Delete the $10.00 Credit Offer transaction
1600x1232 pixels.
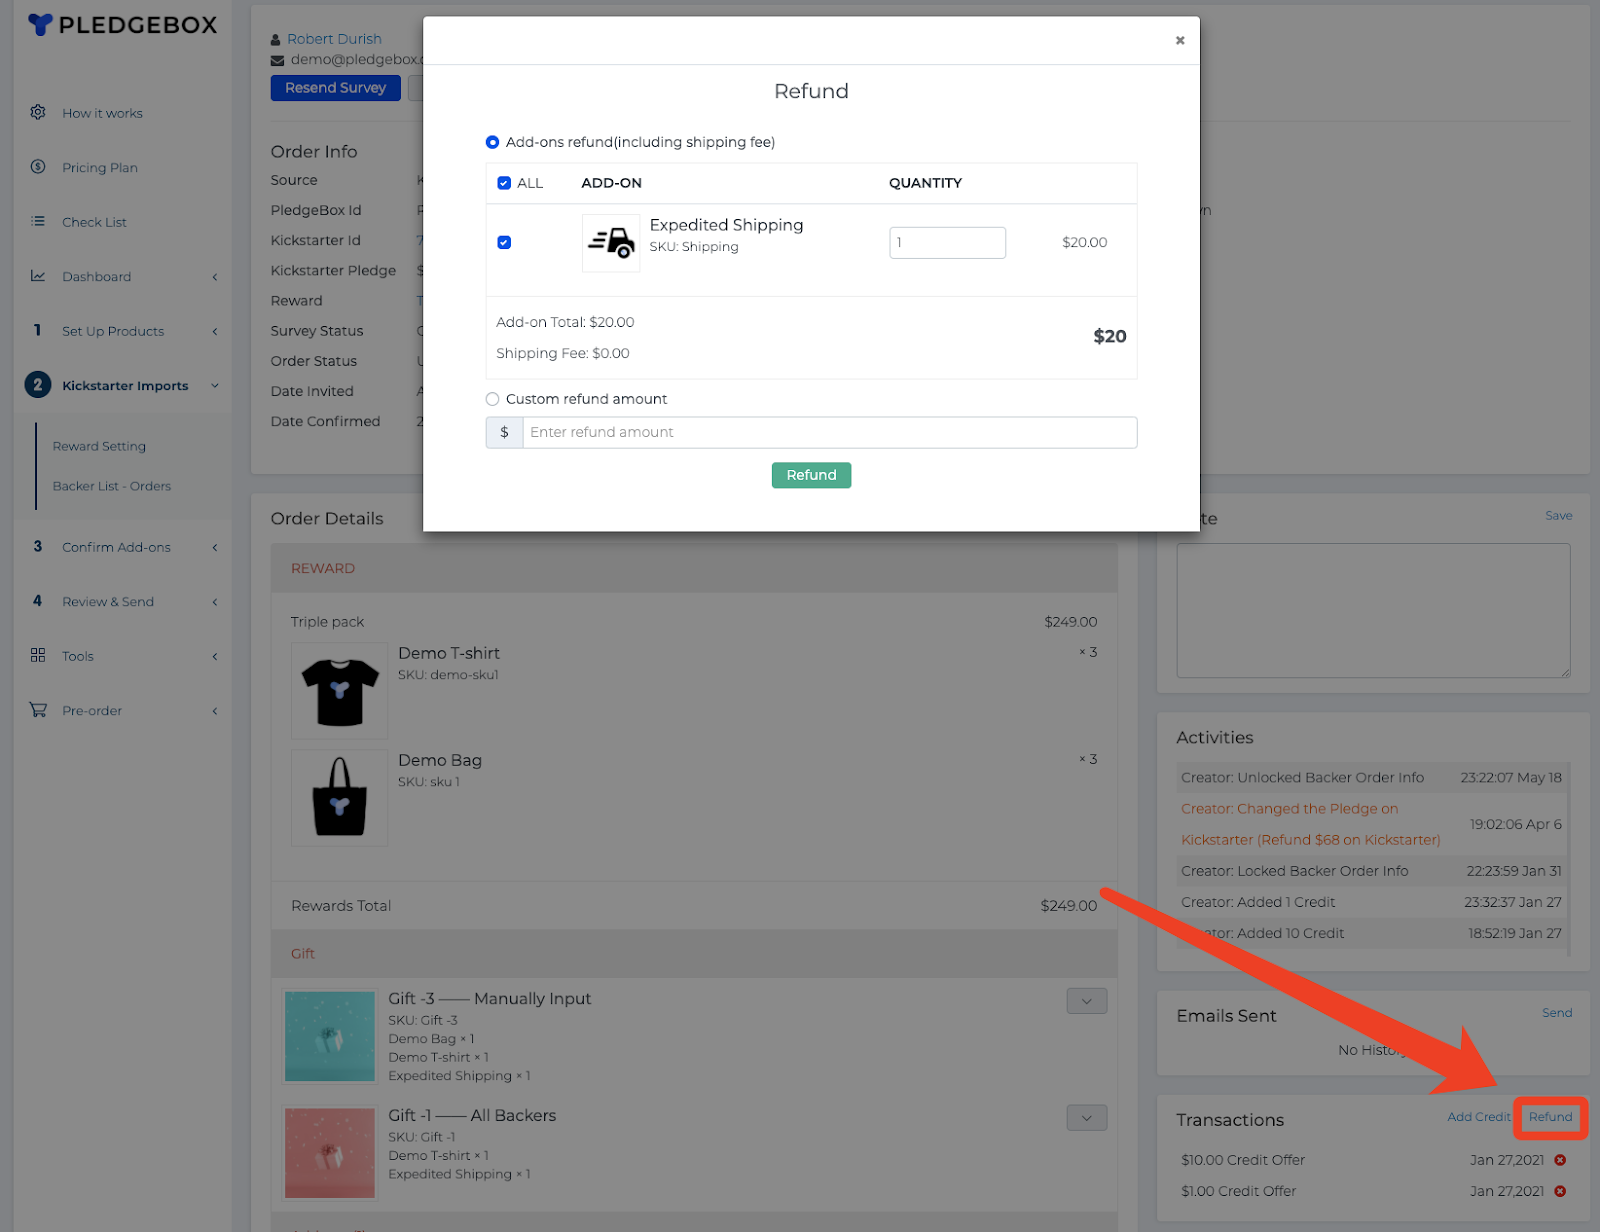[1560, 1160]
